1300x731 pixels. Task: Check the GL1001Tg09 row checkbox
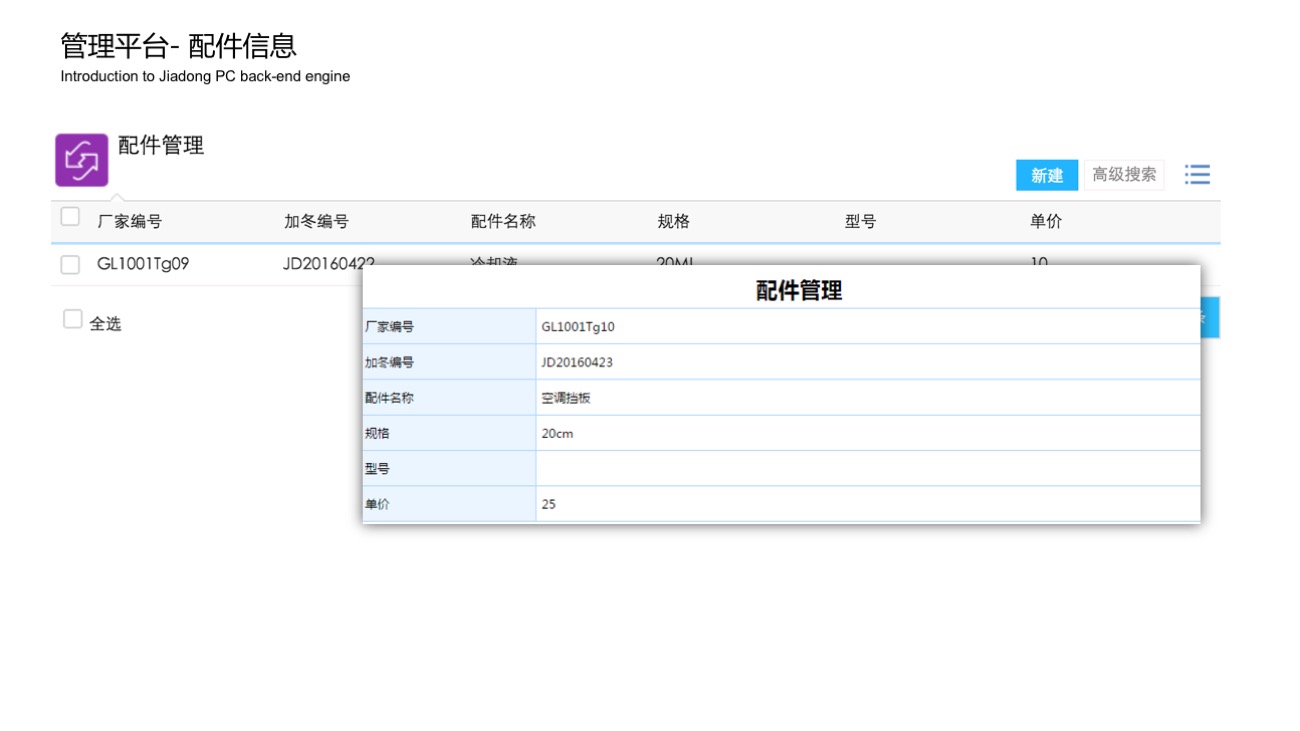point(70,265)
